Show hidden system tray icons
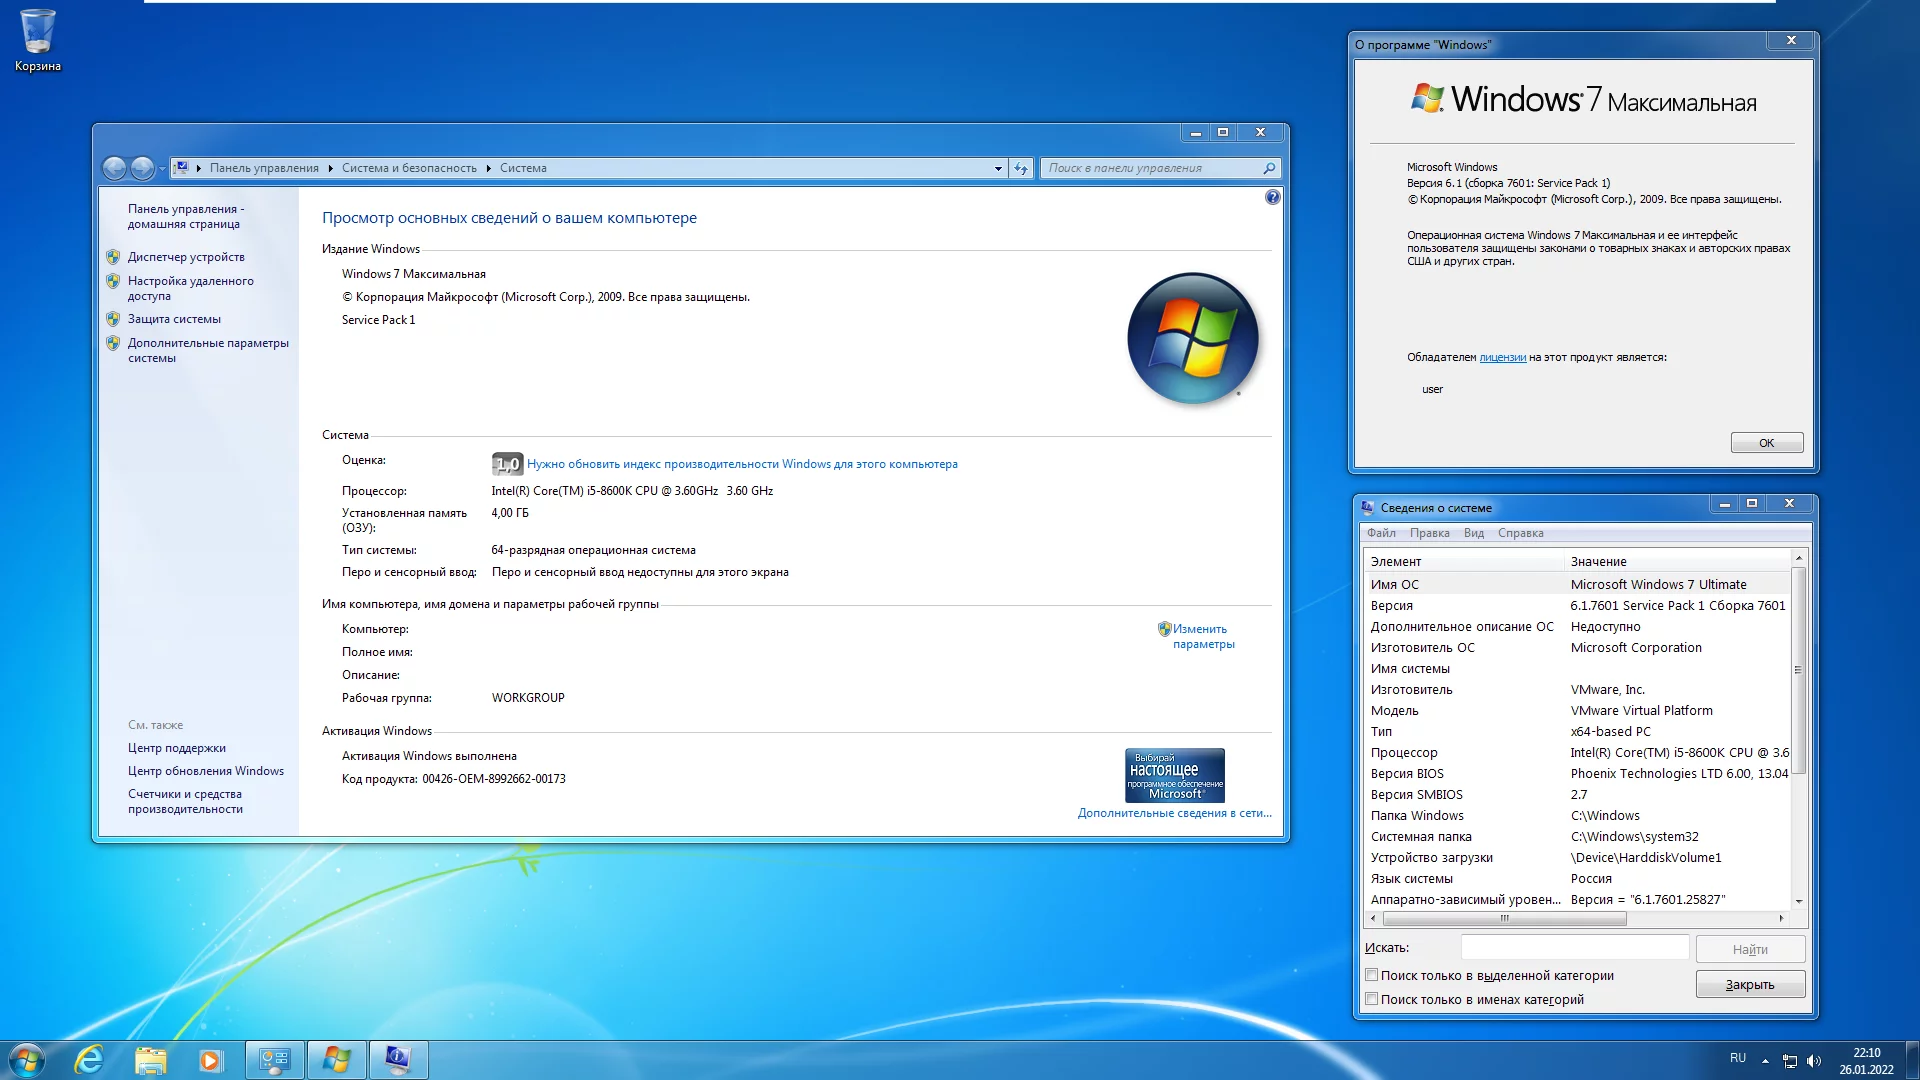 pyautogui.click(x=1765, y=1061)
